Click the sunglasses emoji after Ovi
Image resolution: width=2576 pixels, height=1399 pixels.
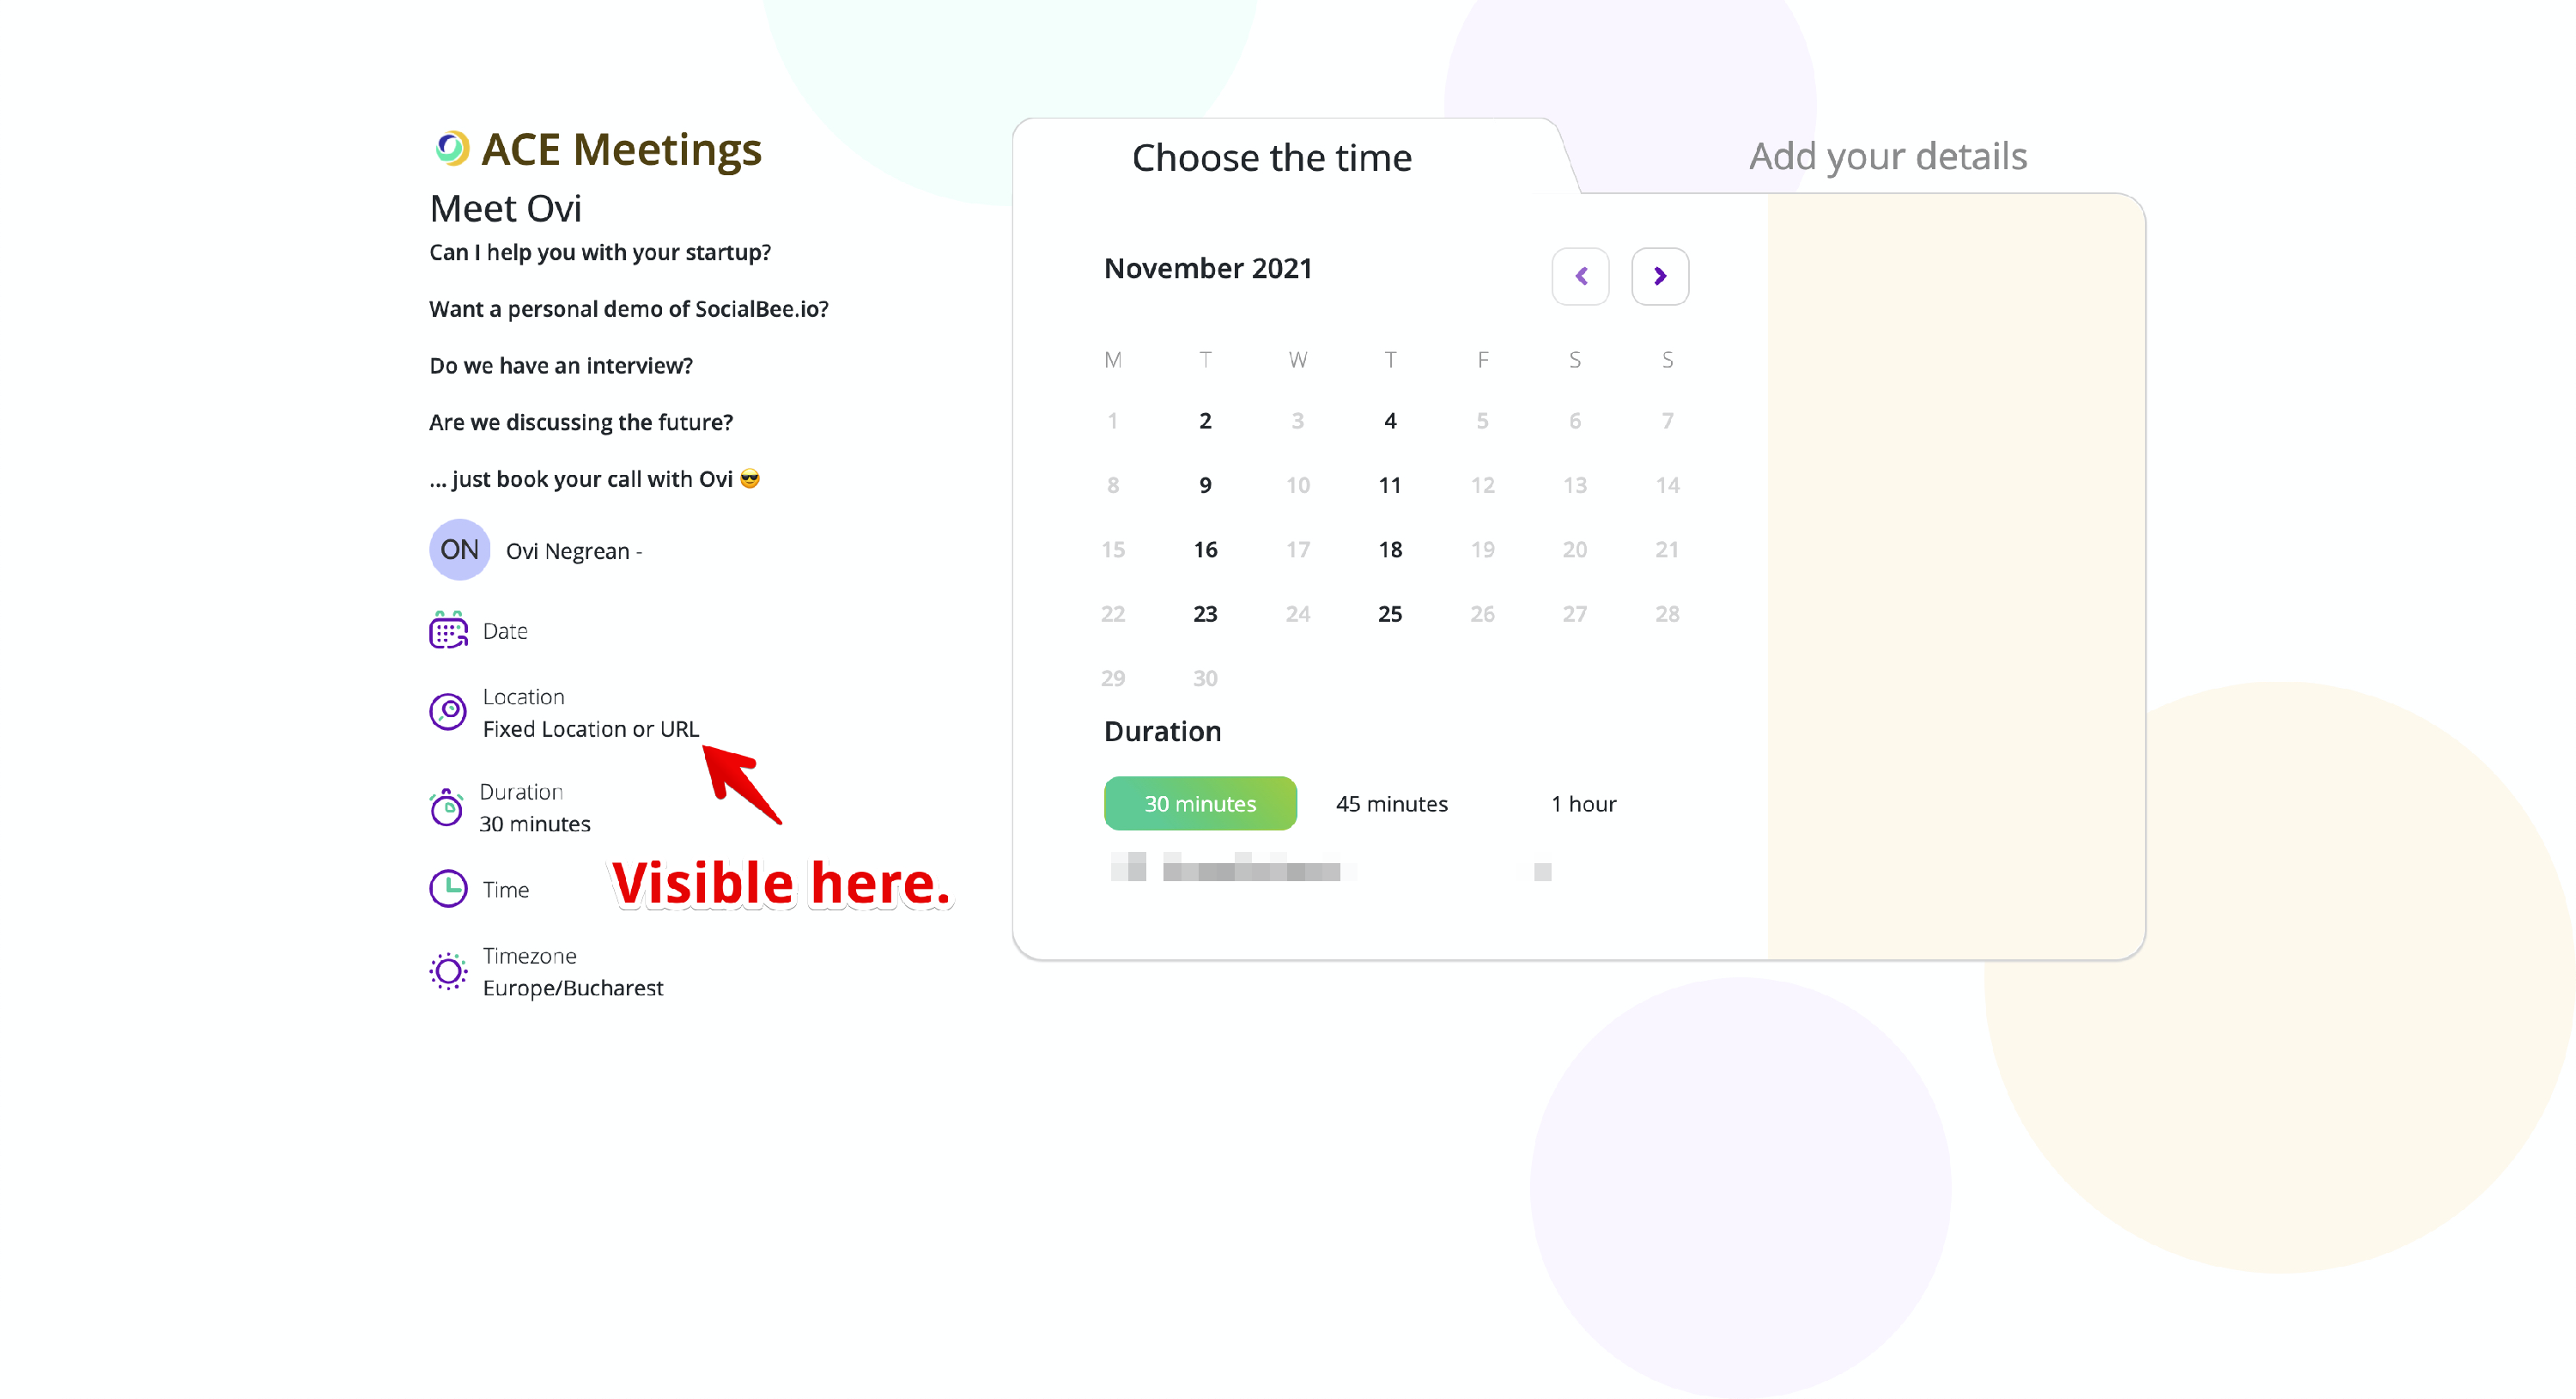pyautogui.click(x=750, y=479)
